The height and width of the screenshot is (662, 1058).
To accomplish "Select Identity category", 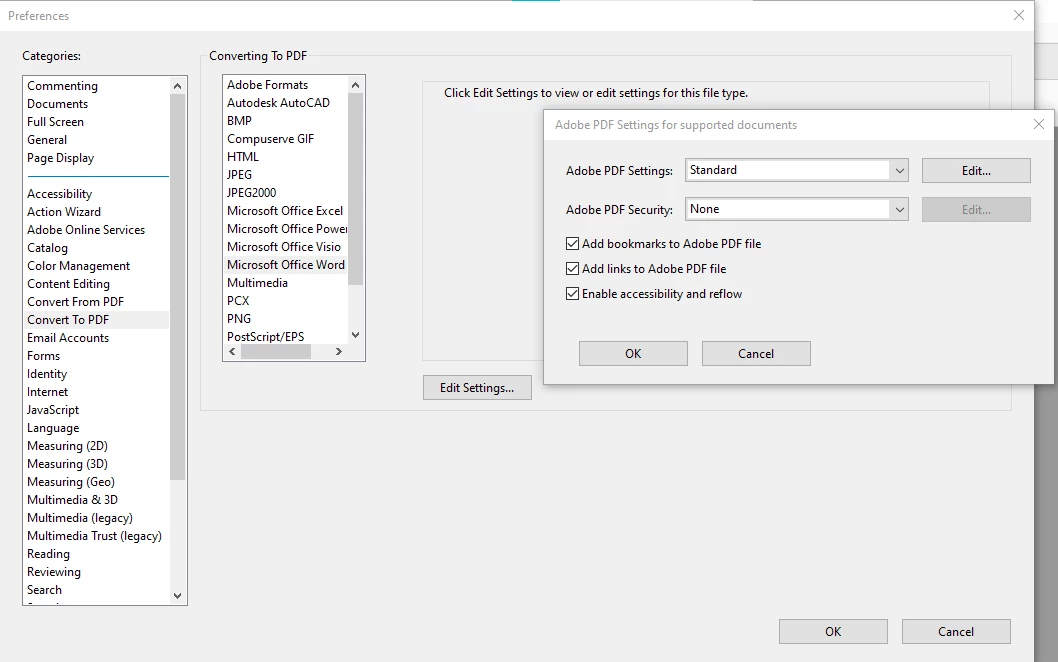I will point(47,374).
